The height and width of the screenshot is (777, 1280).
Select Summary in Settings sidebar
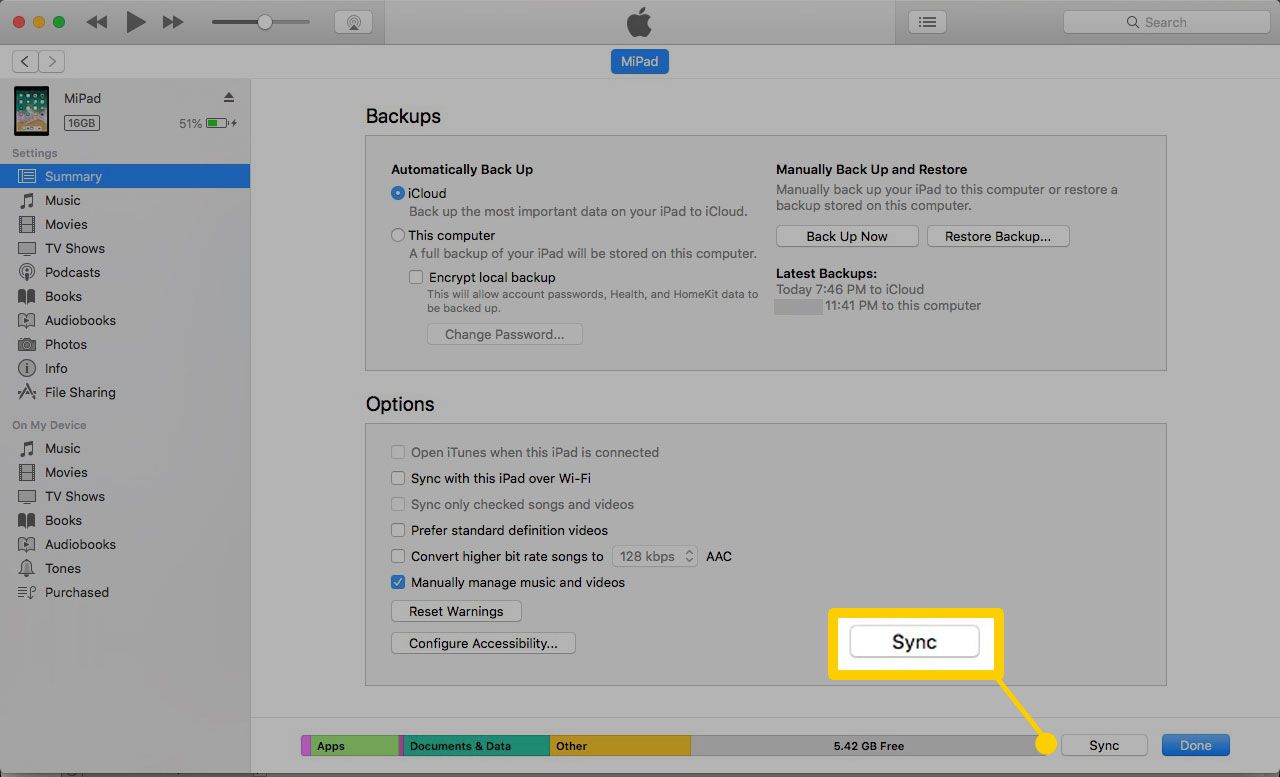[125, 176]
